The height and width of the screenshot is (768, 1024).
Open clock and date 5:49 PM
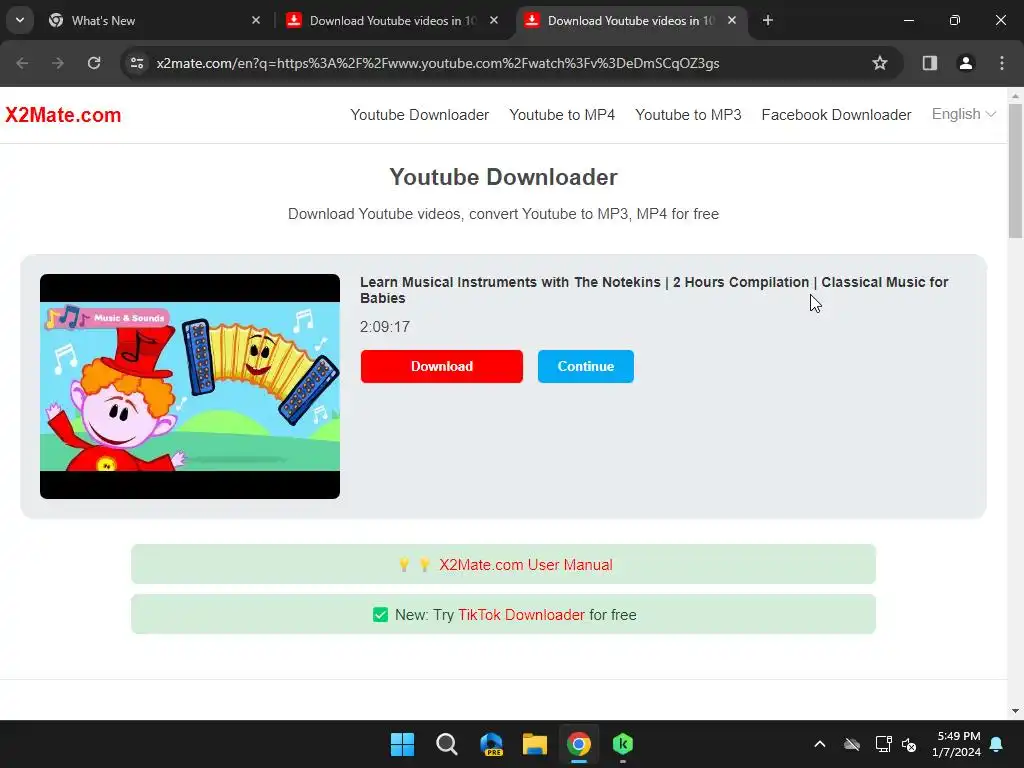(957, 744)
